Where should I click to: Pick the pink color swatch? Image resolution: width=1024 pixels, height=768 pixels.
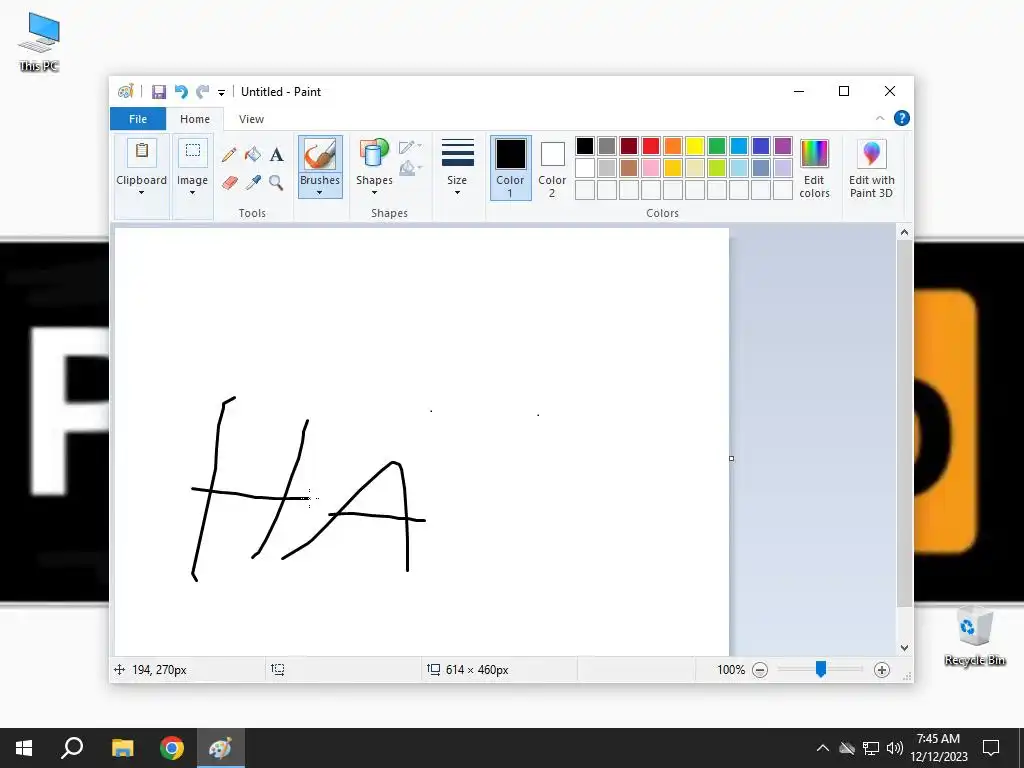650,168
